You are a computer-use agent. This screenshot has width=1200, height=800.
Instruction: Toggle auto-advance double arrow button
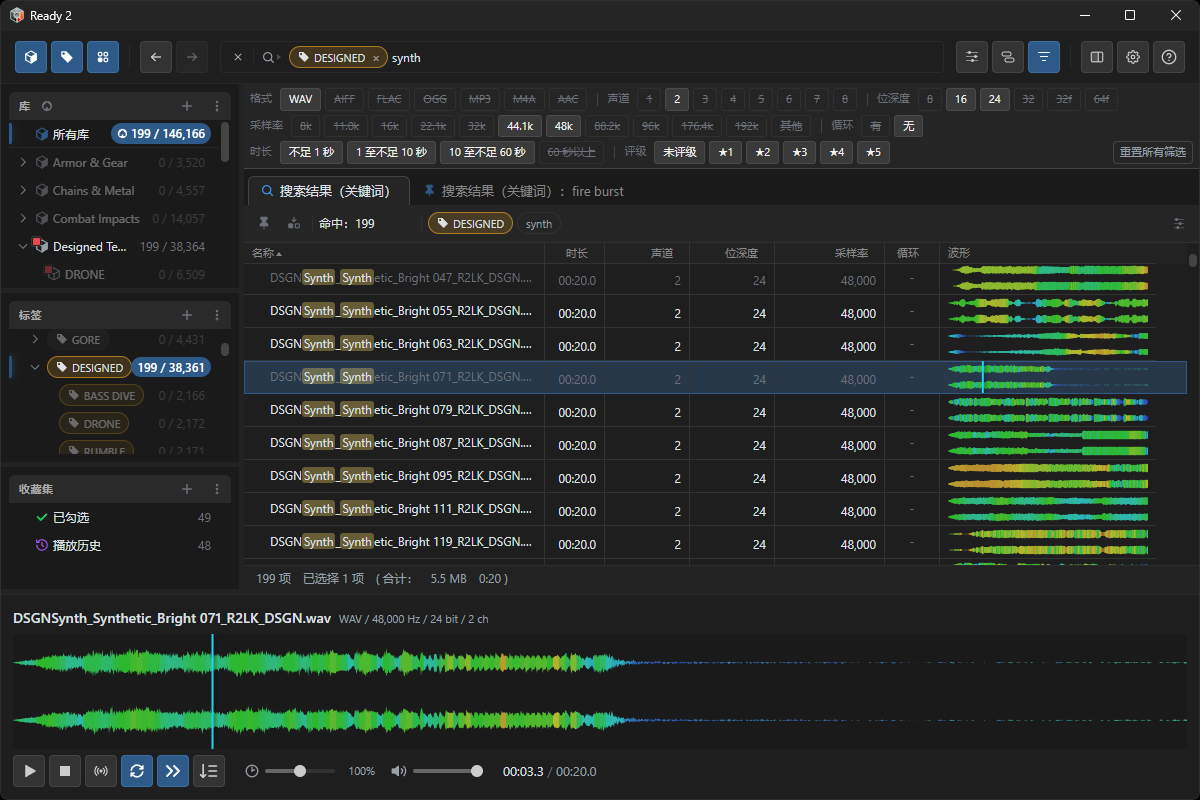(173, 771)
